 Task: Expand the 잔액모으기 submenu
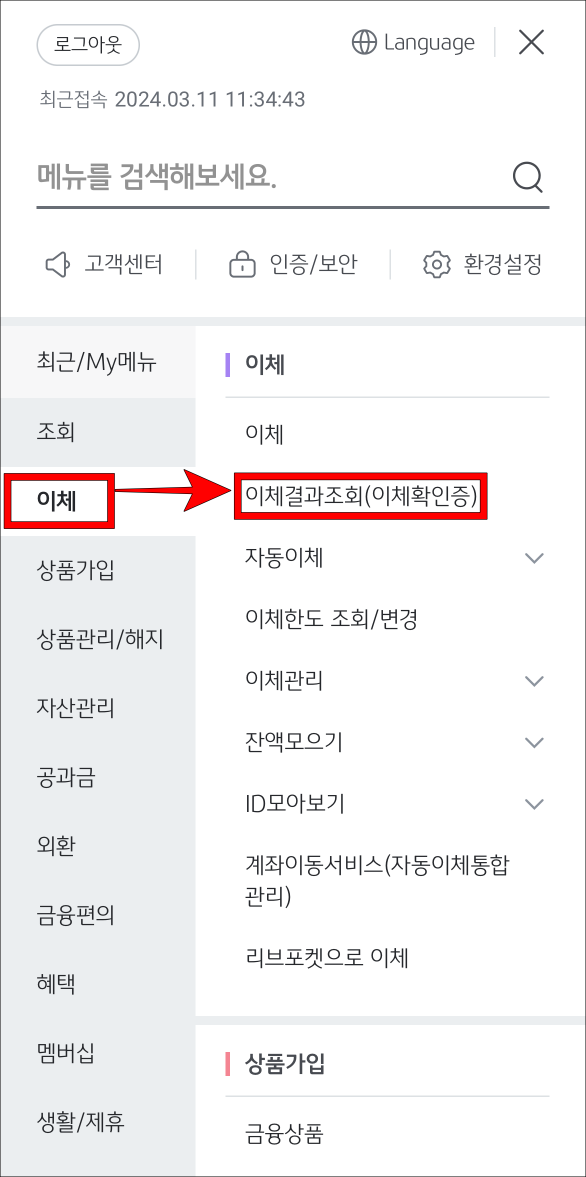[535, 742]
